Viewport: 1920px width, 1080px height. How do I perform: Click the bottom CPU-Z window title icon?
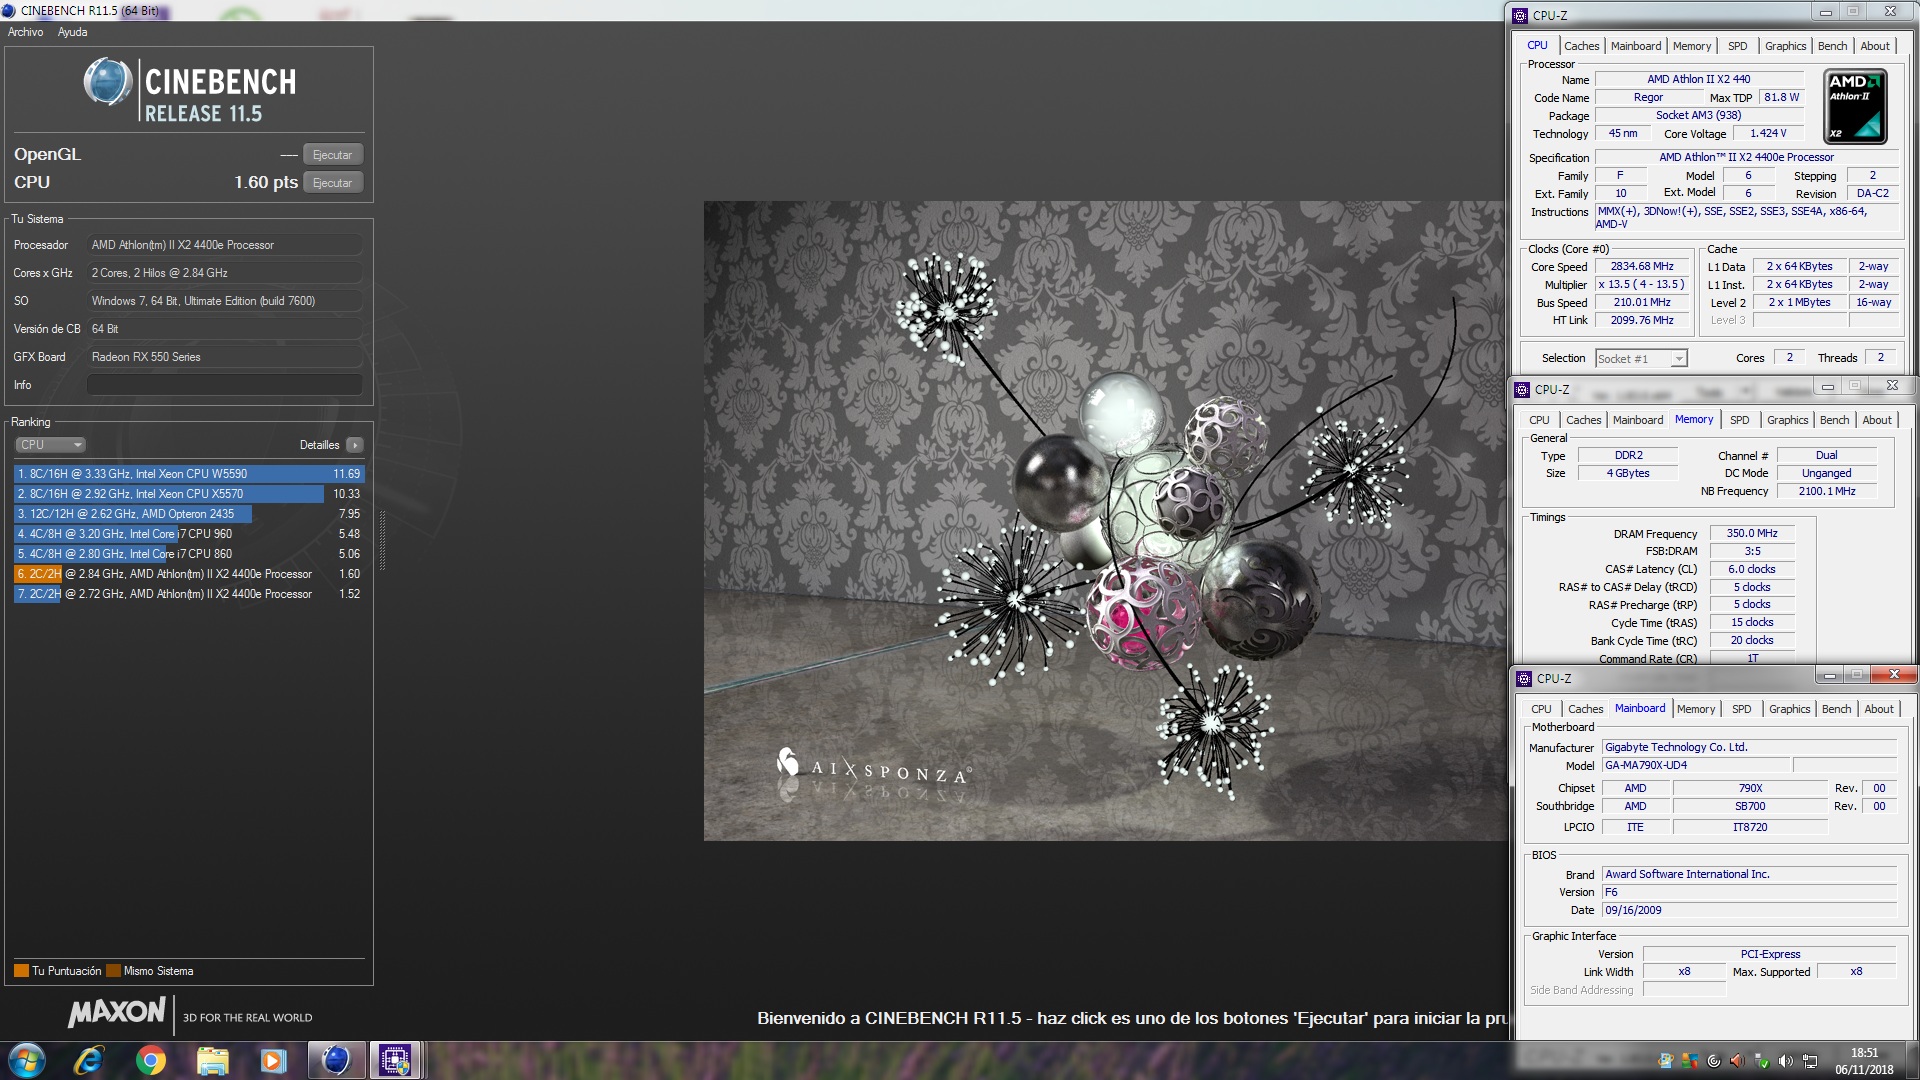tap(1524, 679)
